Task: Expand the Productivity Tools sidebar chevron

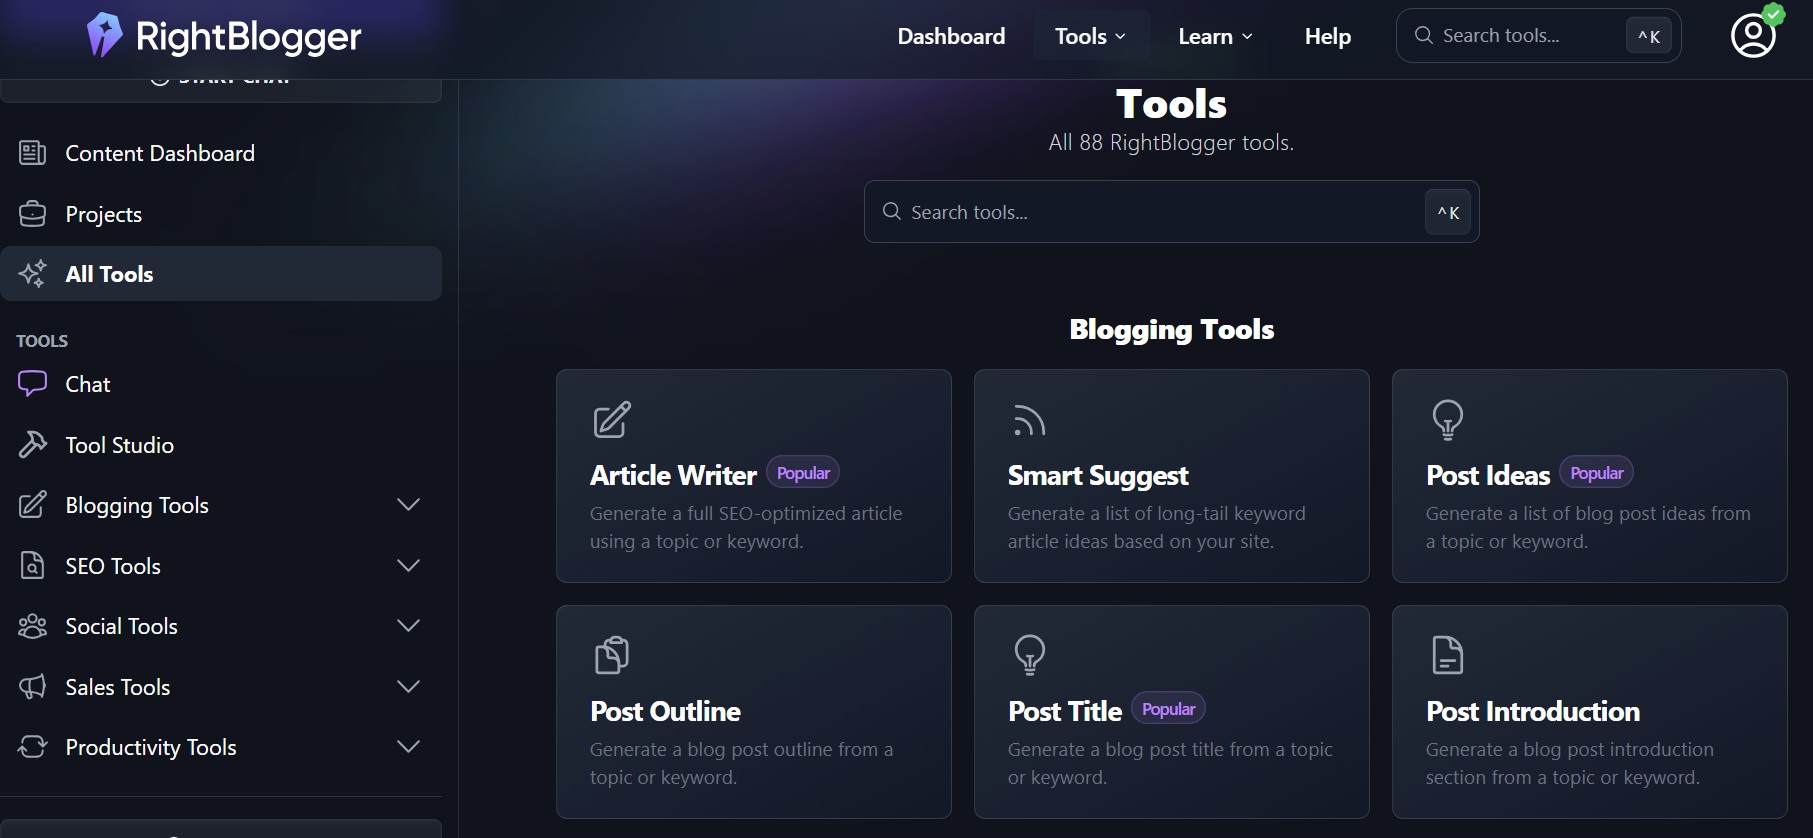Action: tap(408, 747)
